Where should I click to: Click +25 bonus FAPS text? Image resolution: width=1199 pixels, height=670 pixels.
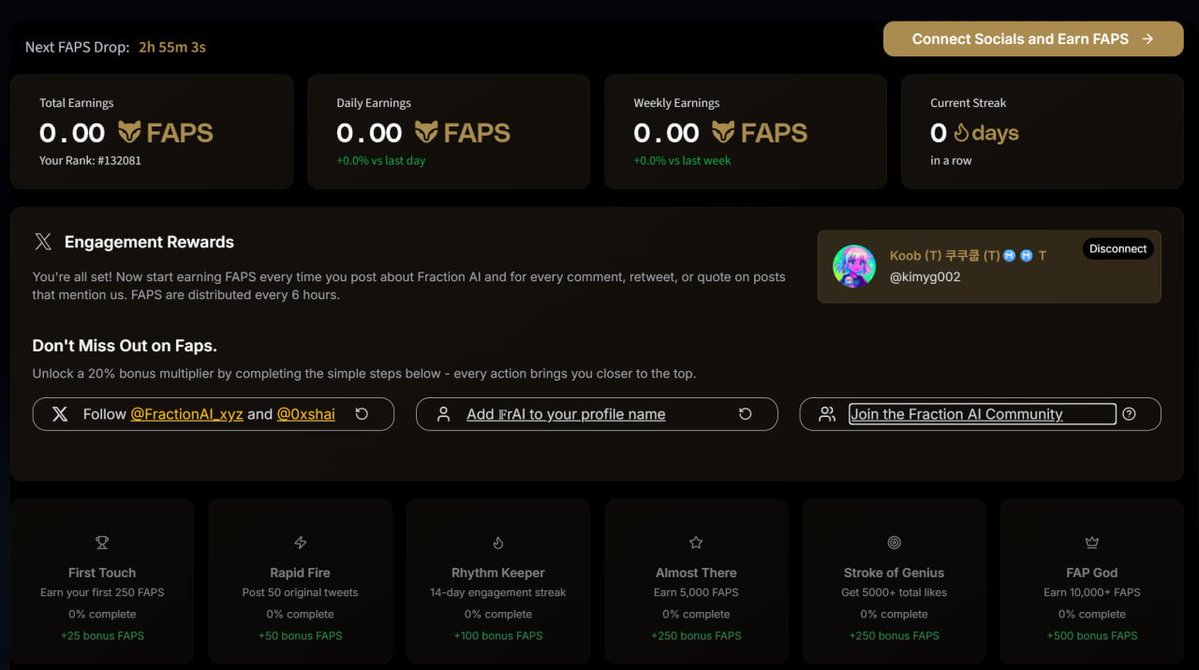(x=102, y=636)
